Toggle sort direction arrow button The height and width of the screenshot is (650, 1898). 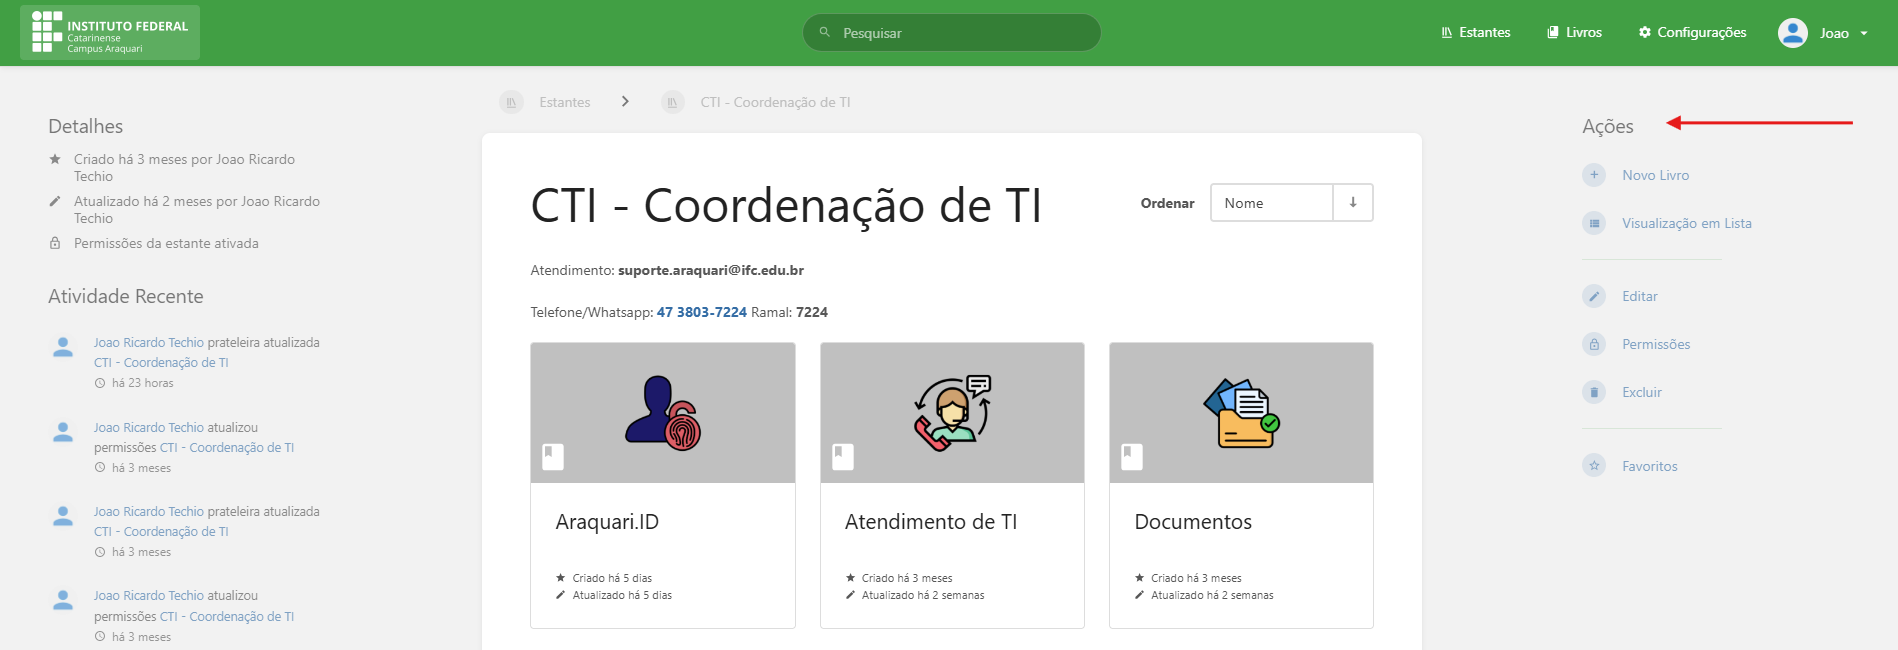(x=1353, y=202)
